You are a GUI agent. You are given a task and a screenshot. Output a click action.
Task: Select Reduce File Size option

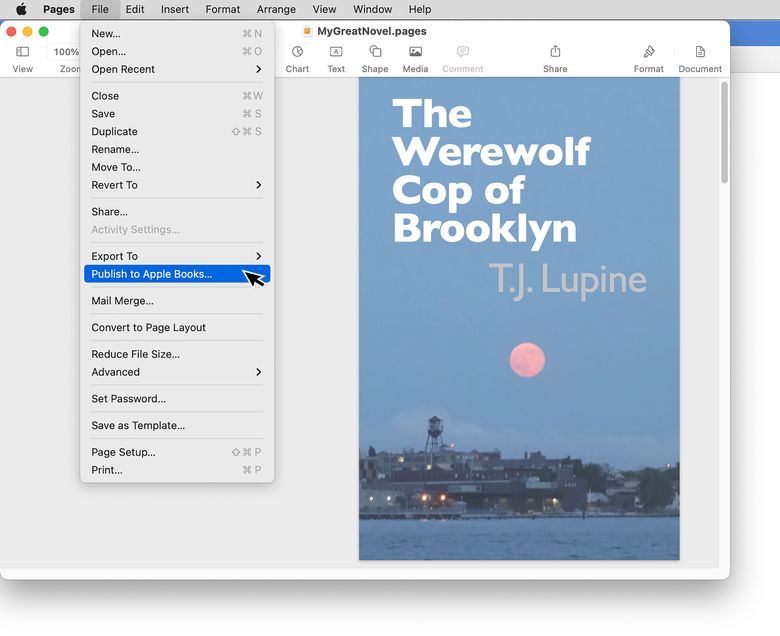pyautogui.click(x=135, y=354)
